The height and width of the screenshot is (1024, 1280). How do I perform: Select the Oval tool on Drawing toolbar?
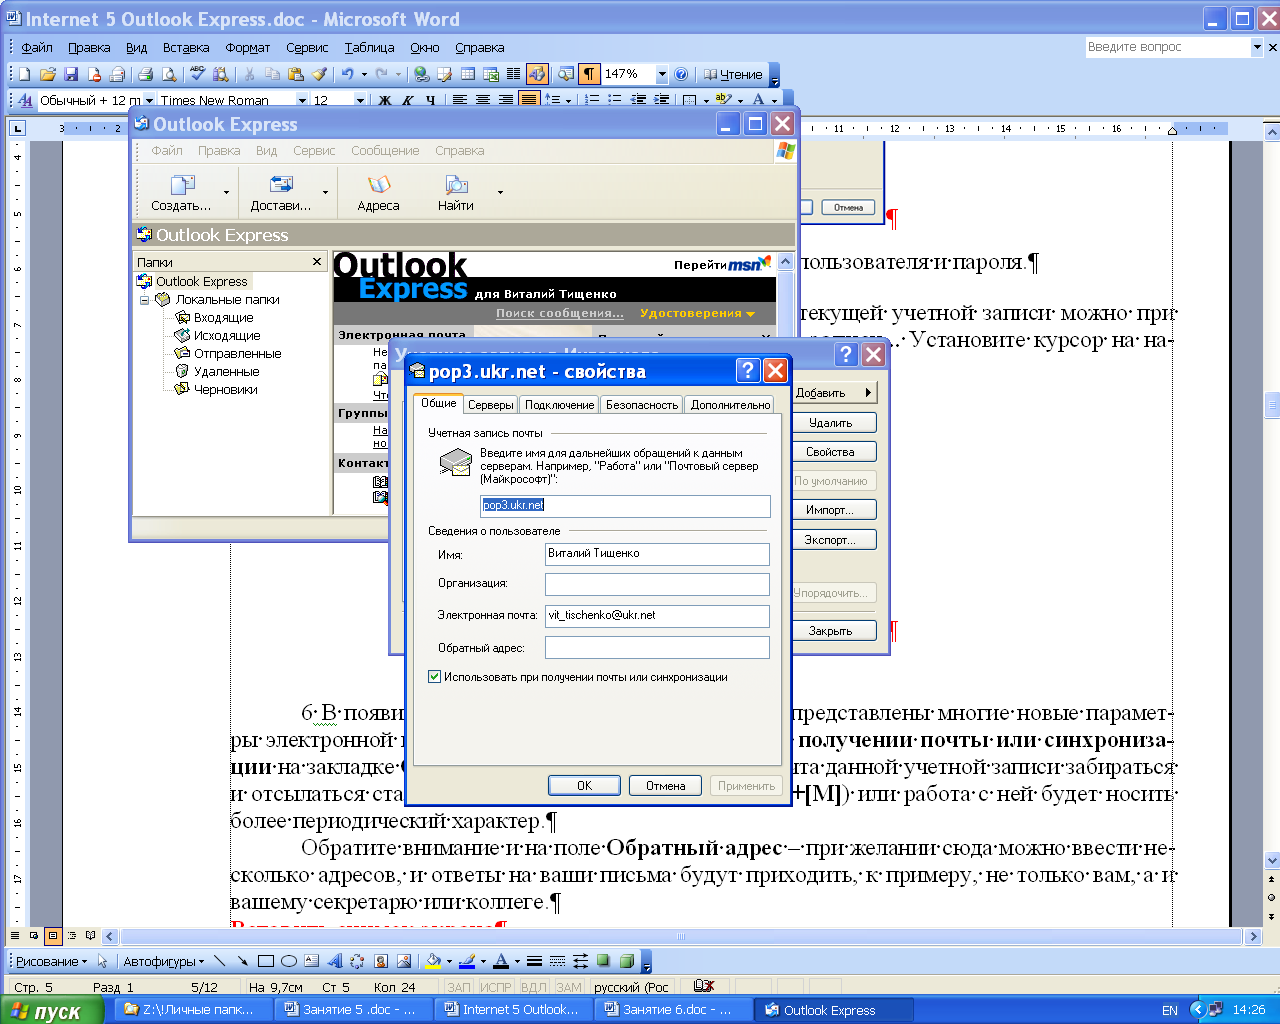point(289,961)
